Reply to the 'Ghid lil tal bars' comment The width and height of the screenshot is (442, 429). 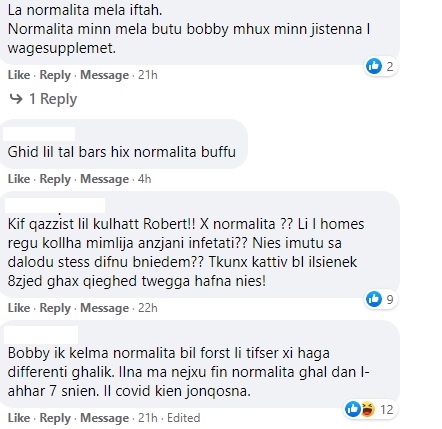click(x=55, y=179)
